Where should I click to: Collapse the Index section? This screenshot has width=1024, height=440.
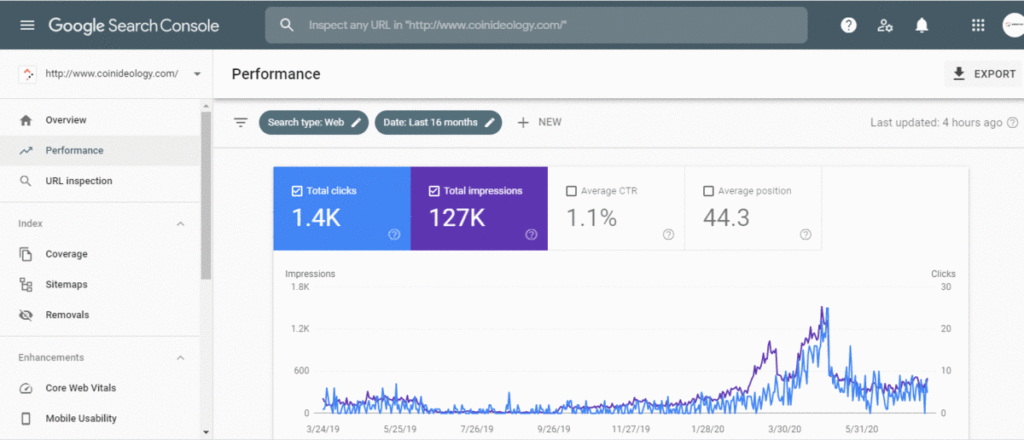coord(181,224)
